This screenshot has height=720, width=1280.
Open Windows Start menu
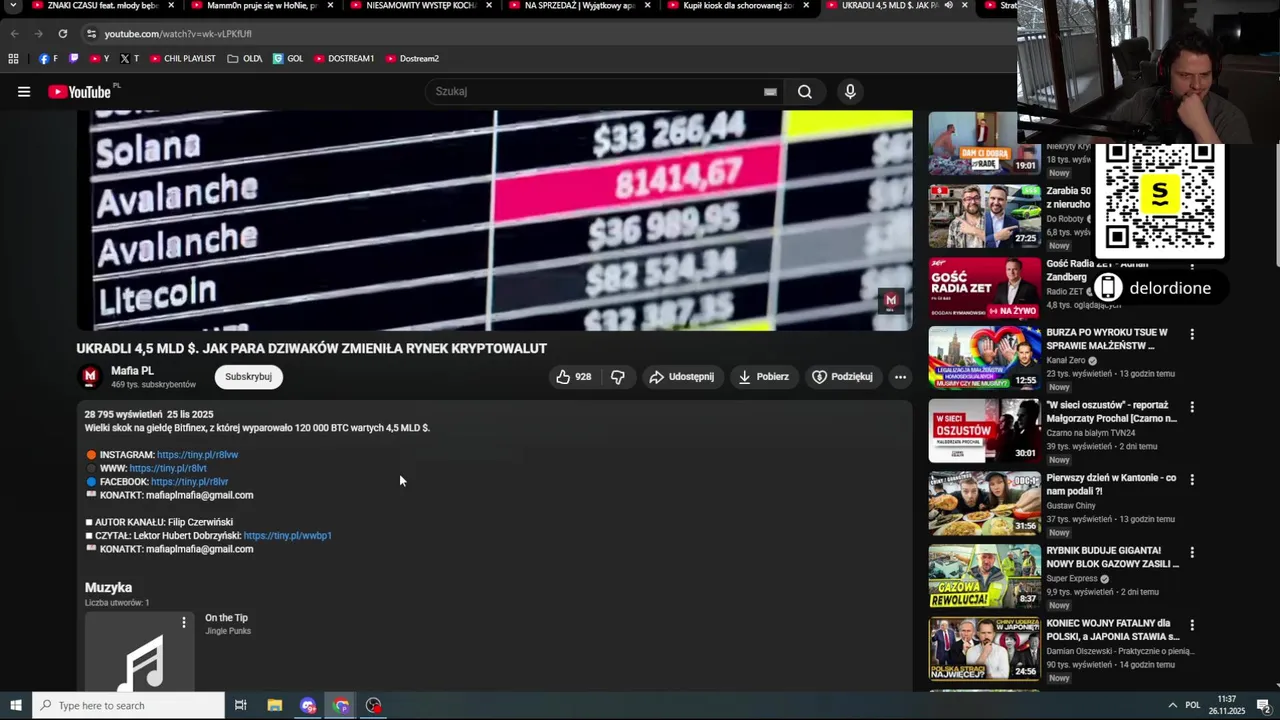15,705
